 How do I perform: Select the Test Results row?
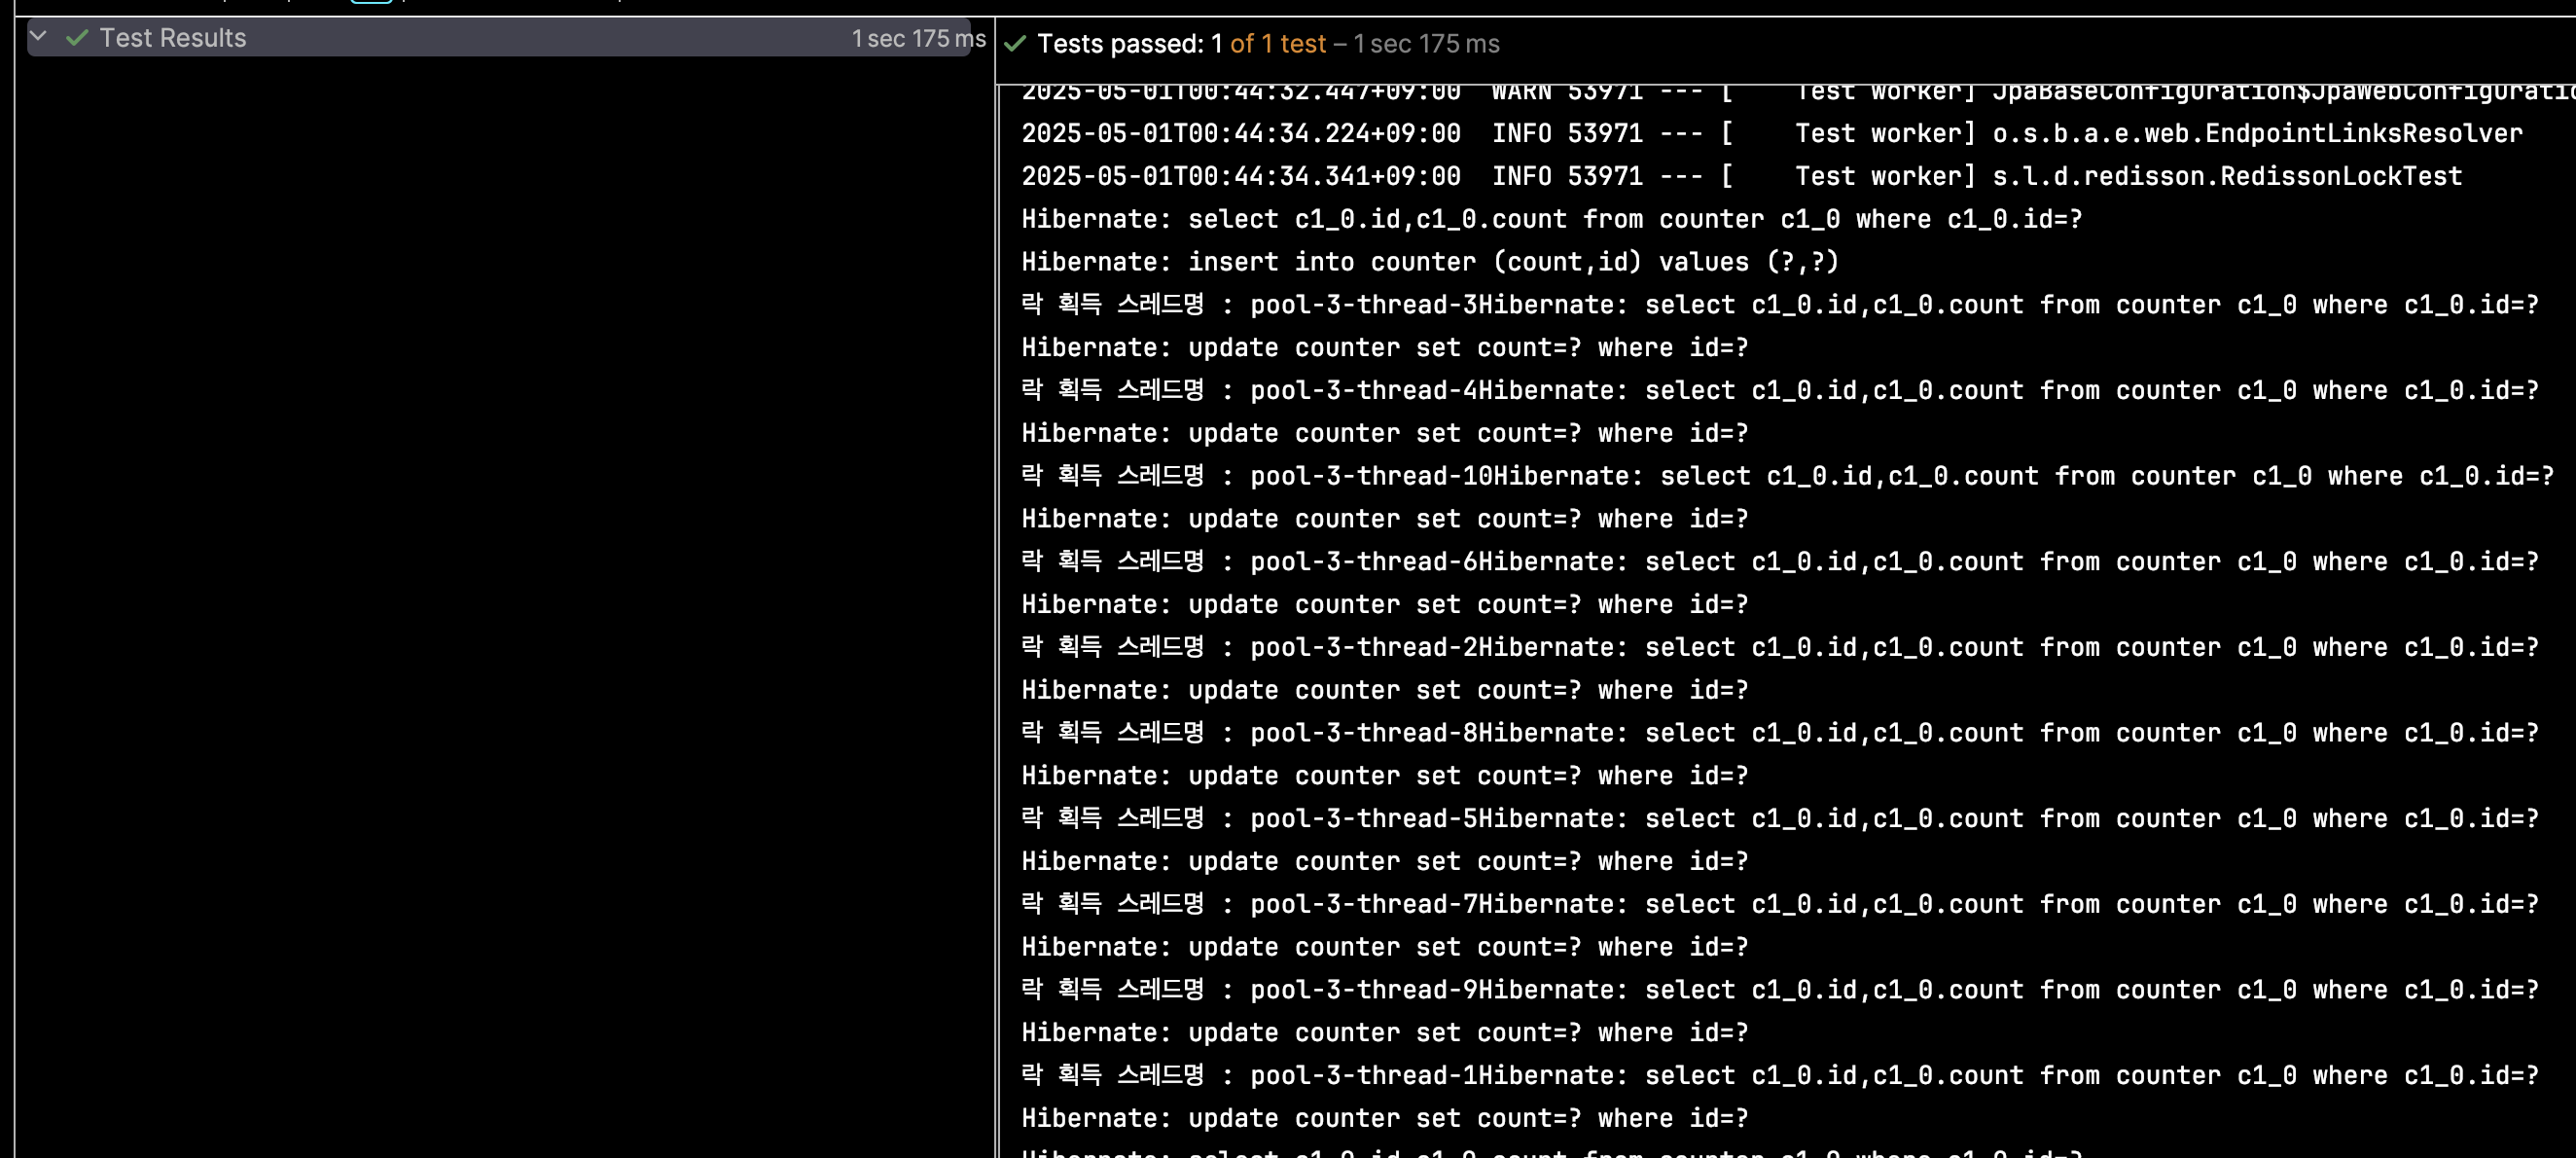click(172, 38)
